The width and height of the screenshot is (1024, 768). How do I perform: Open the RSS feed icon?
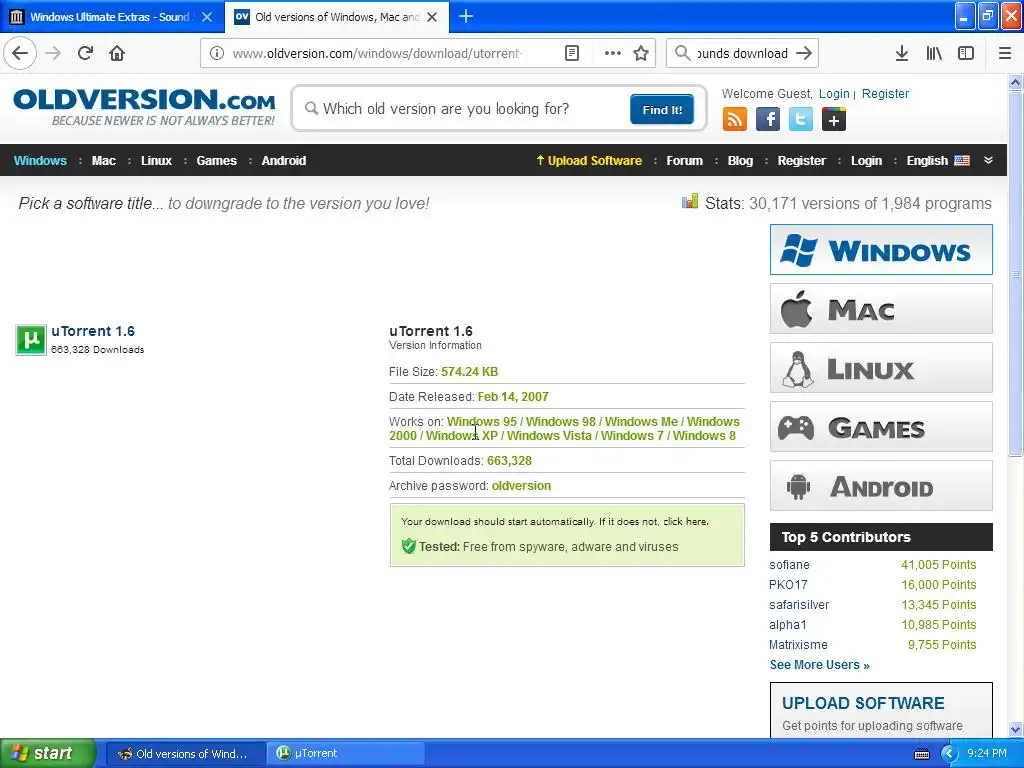735,120
